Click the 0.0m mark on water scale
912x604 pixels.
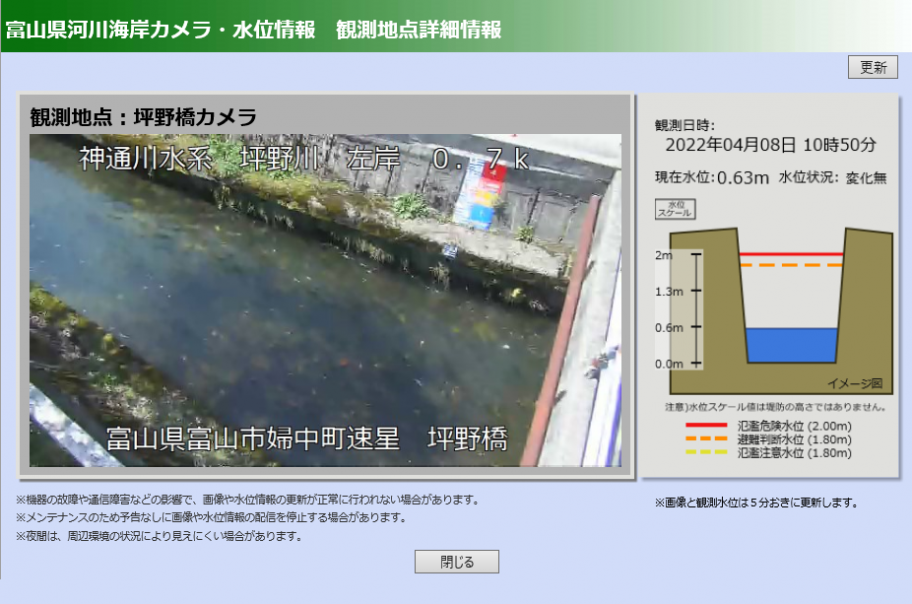pos(668,364)
